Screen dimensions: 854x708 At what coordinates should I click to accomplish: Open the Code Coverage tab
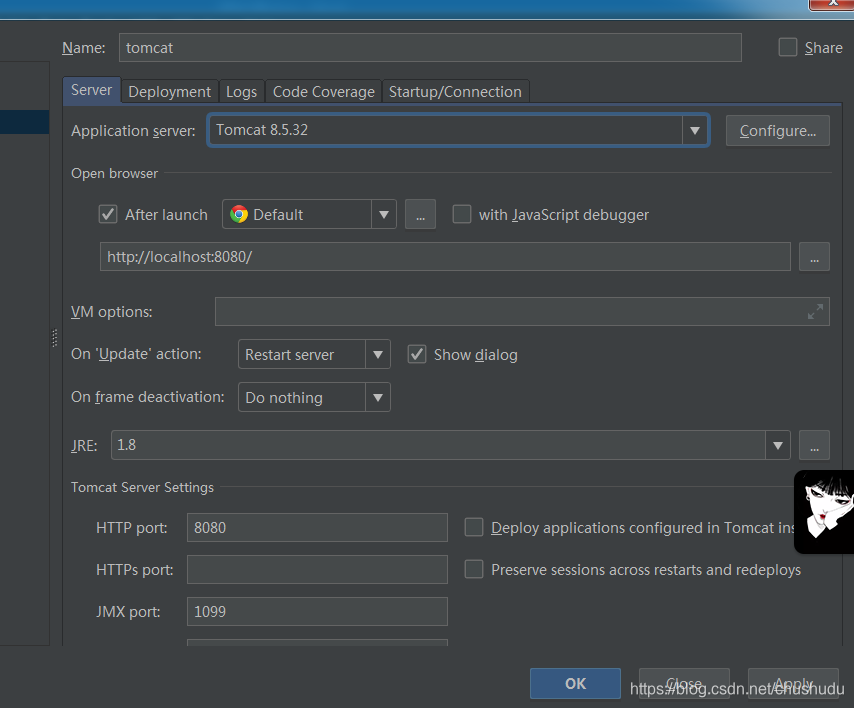tap(324, 91)
